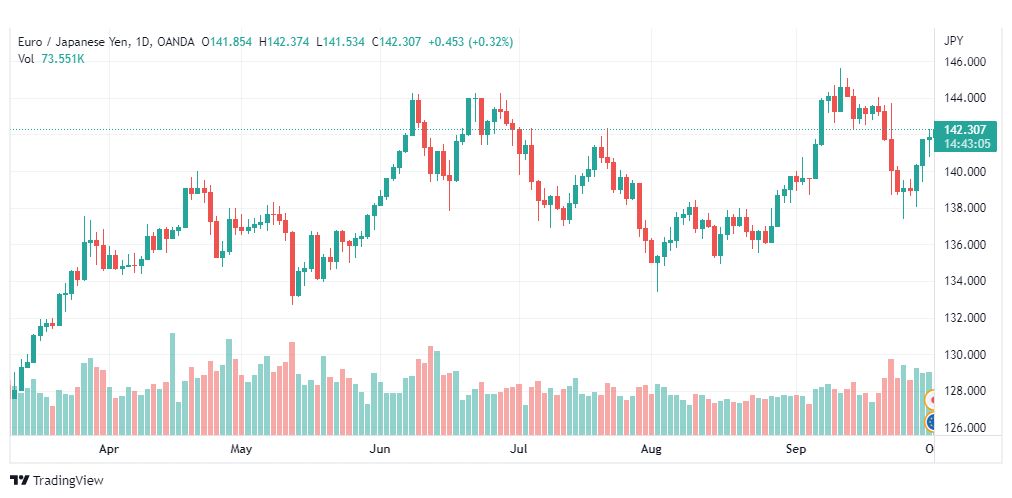Click the +0.453 (+0.32%) change value
The width and height of the screenshot is (1012, 498).
point(471,42)
